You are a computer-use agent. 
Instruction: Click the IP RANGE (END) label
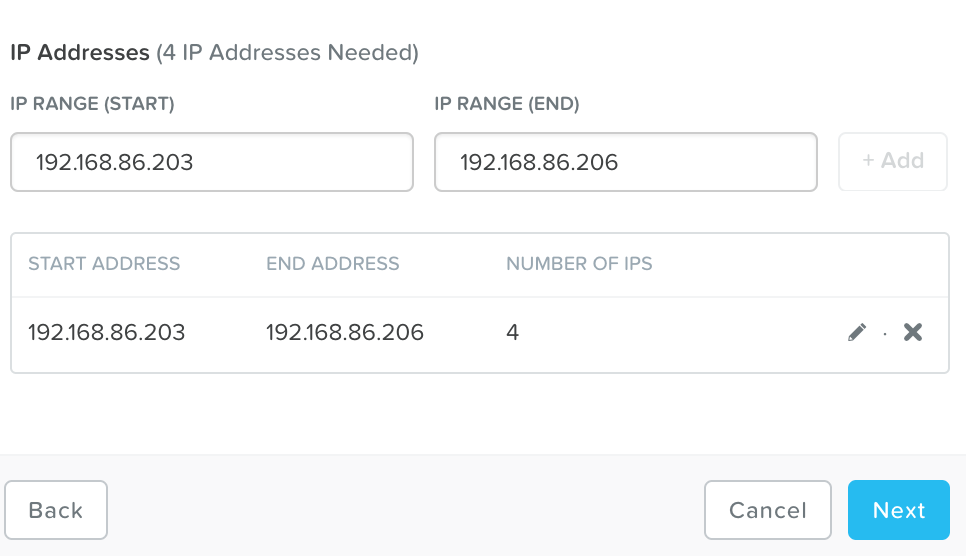[x=506, y=104]
